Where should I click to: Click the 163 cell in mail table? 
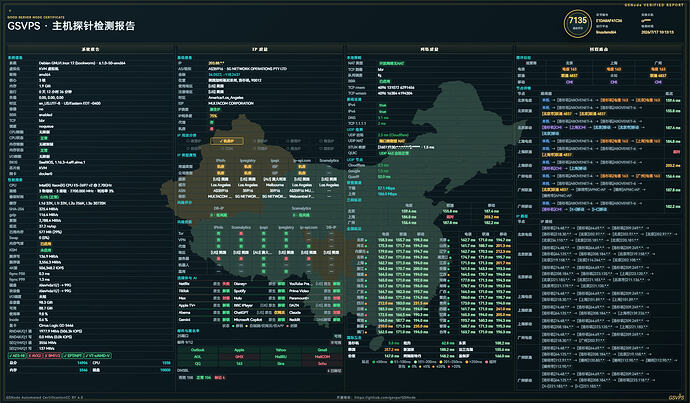(239, 363)
